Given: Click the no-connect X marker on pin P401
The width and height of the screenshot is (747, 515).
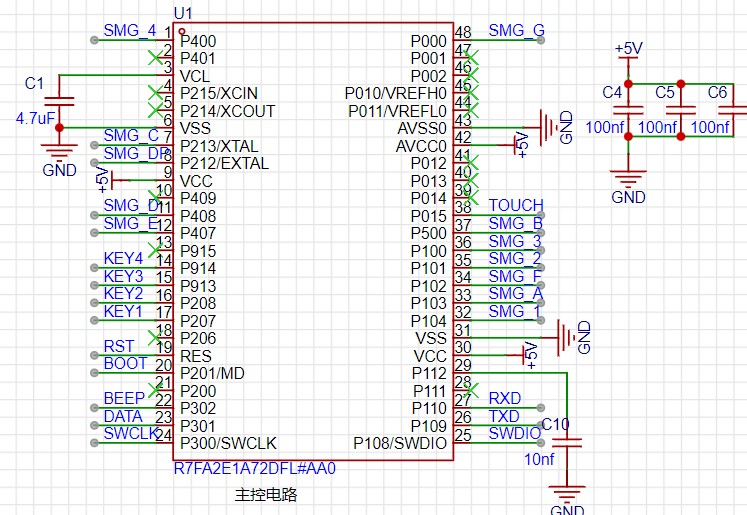Looking at the screenshot, I should pyautogui.click(x=153, y=58).
